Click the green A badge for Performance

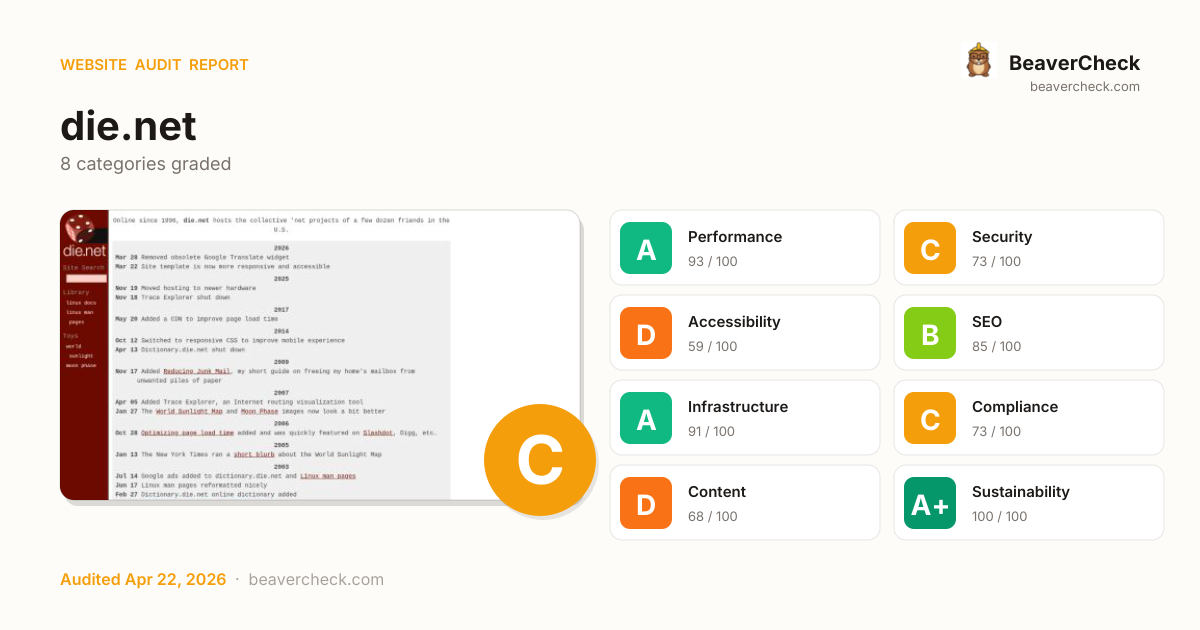(646, 248)
